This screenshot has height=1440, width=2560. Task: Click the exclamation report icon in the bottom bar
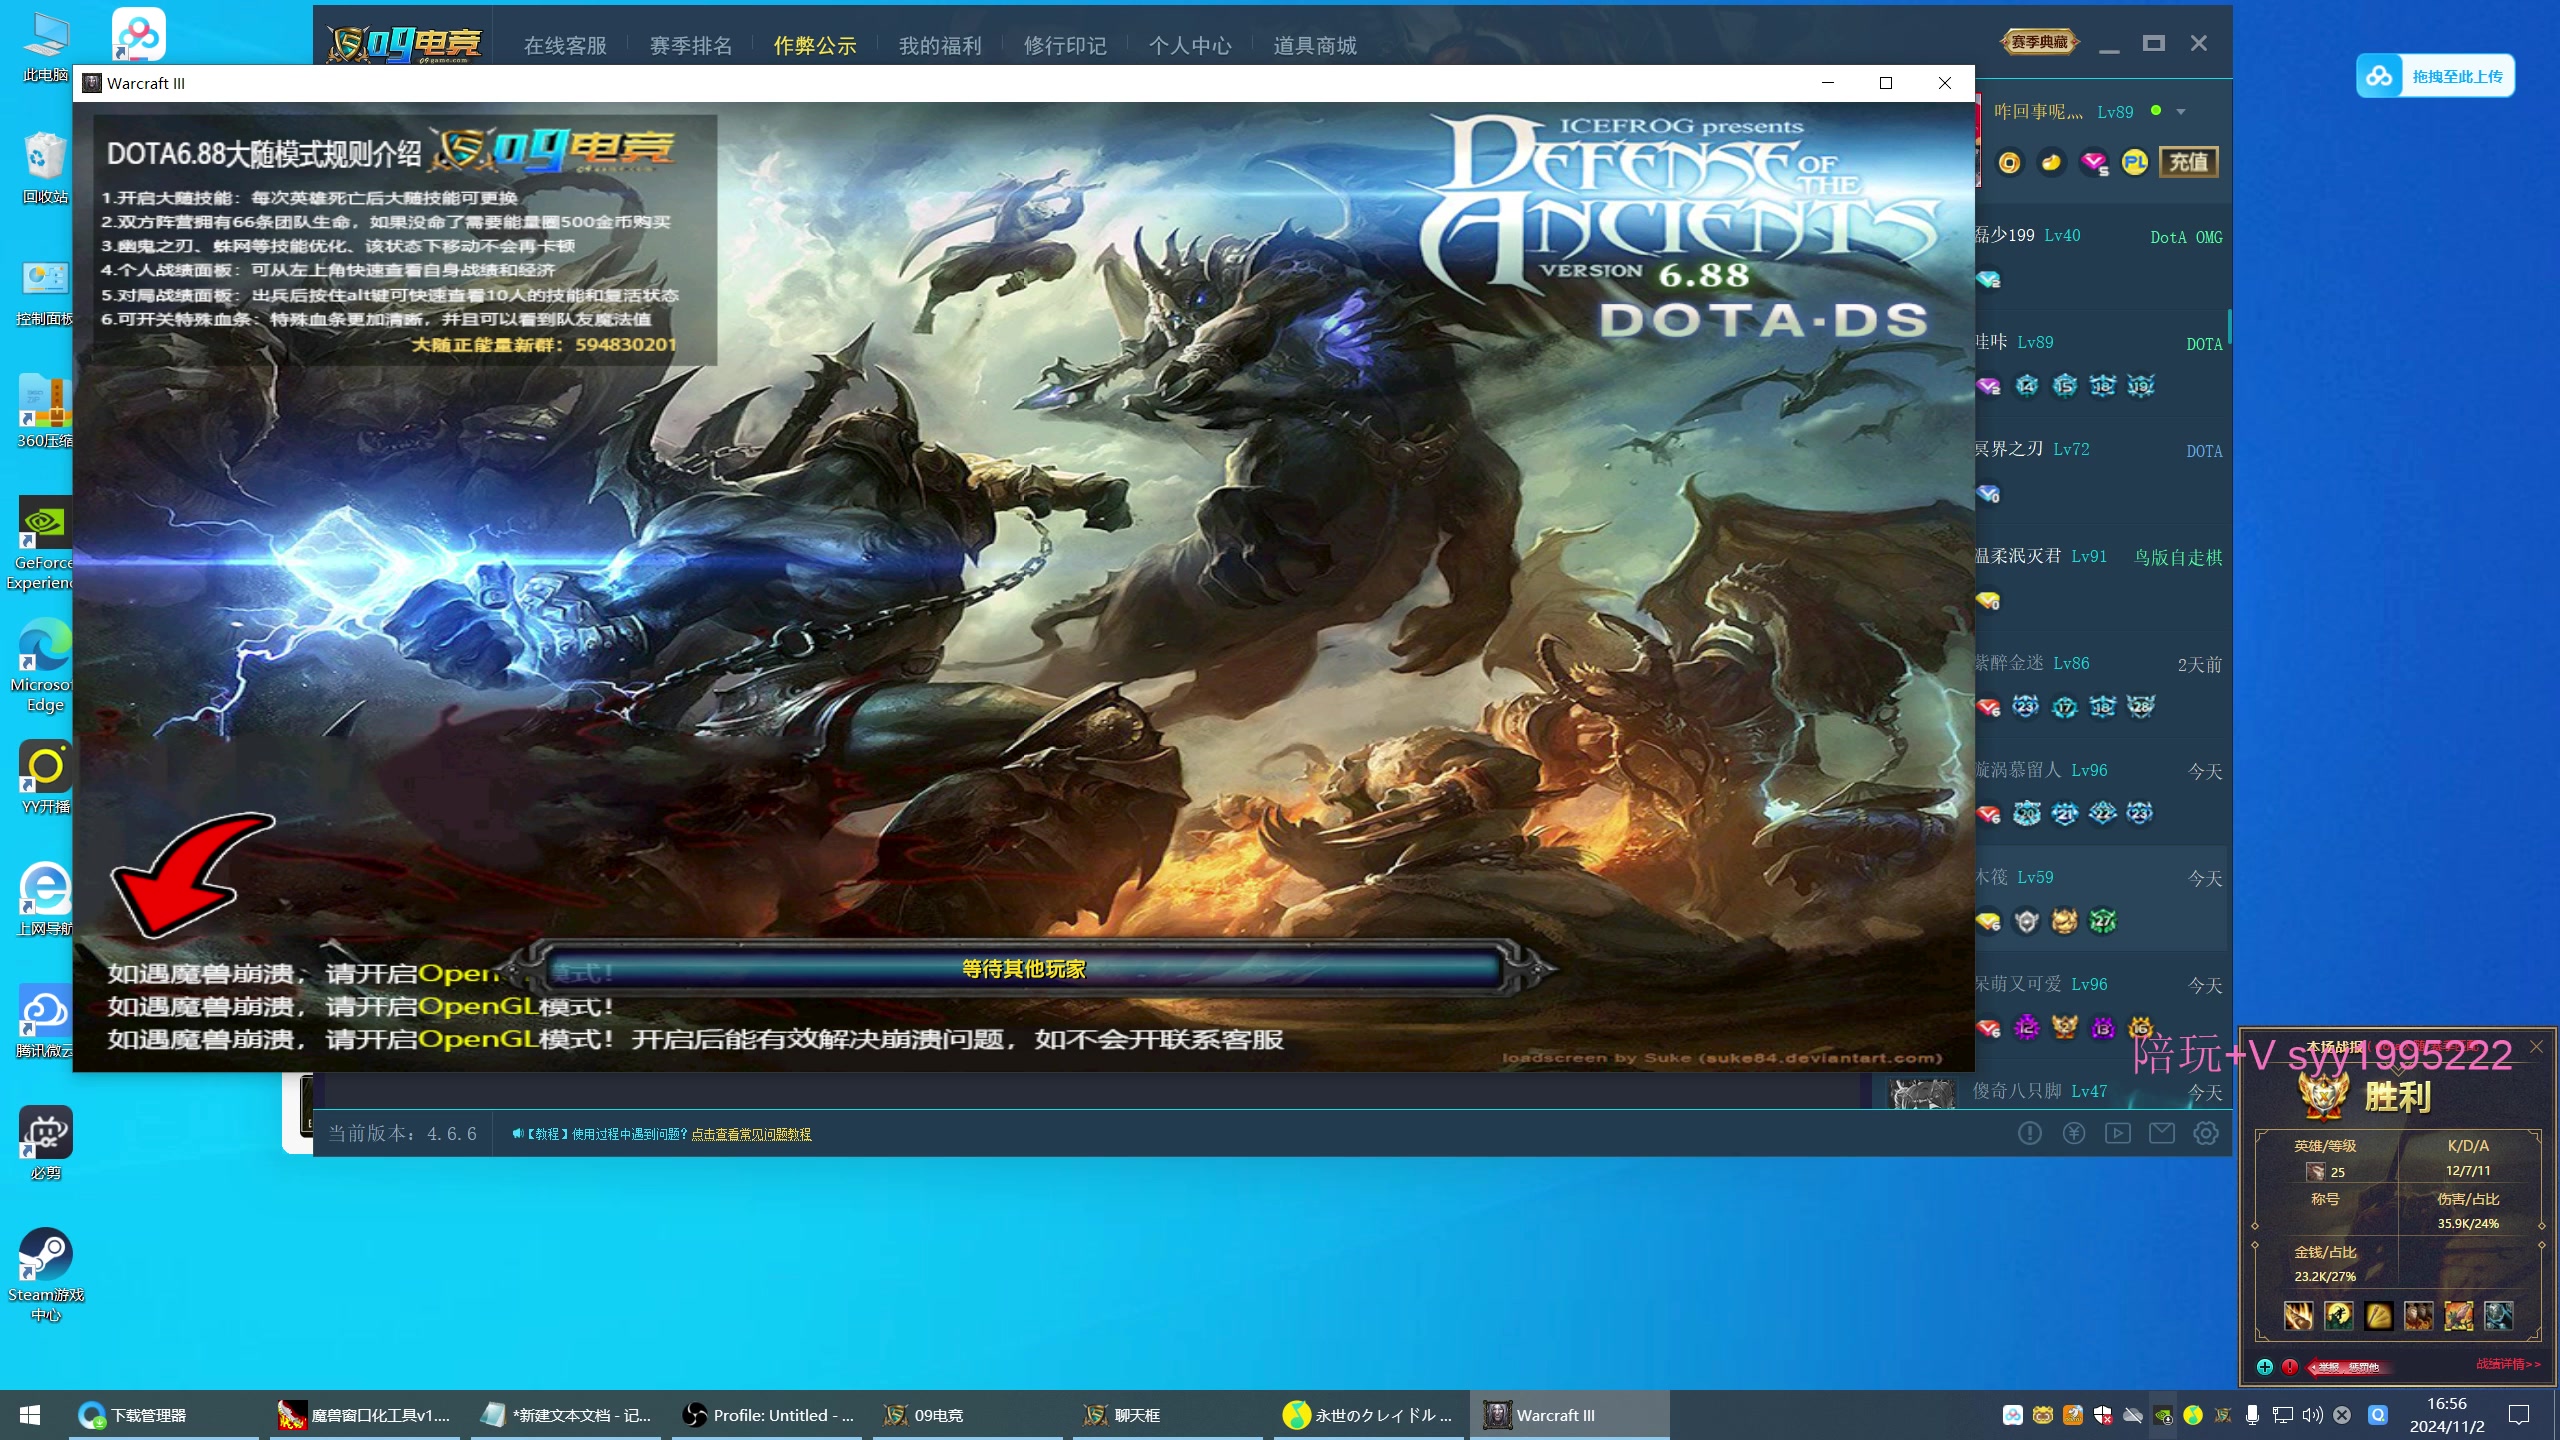[x=2029, y=1133]
